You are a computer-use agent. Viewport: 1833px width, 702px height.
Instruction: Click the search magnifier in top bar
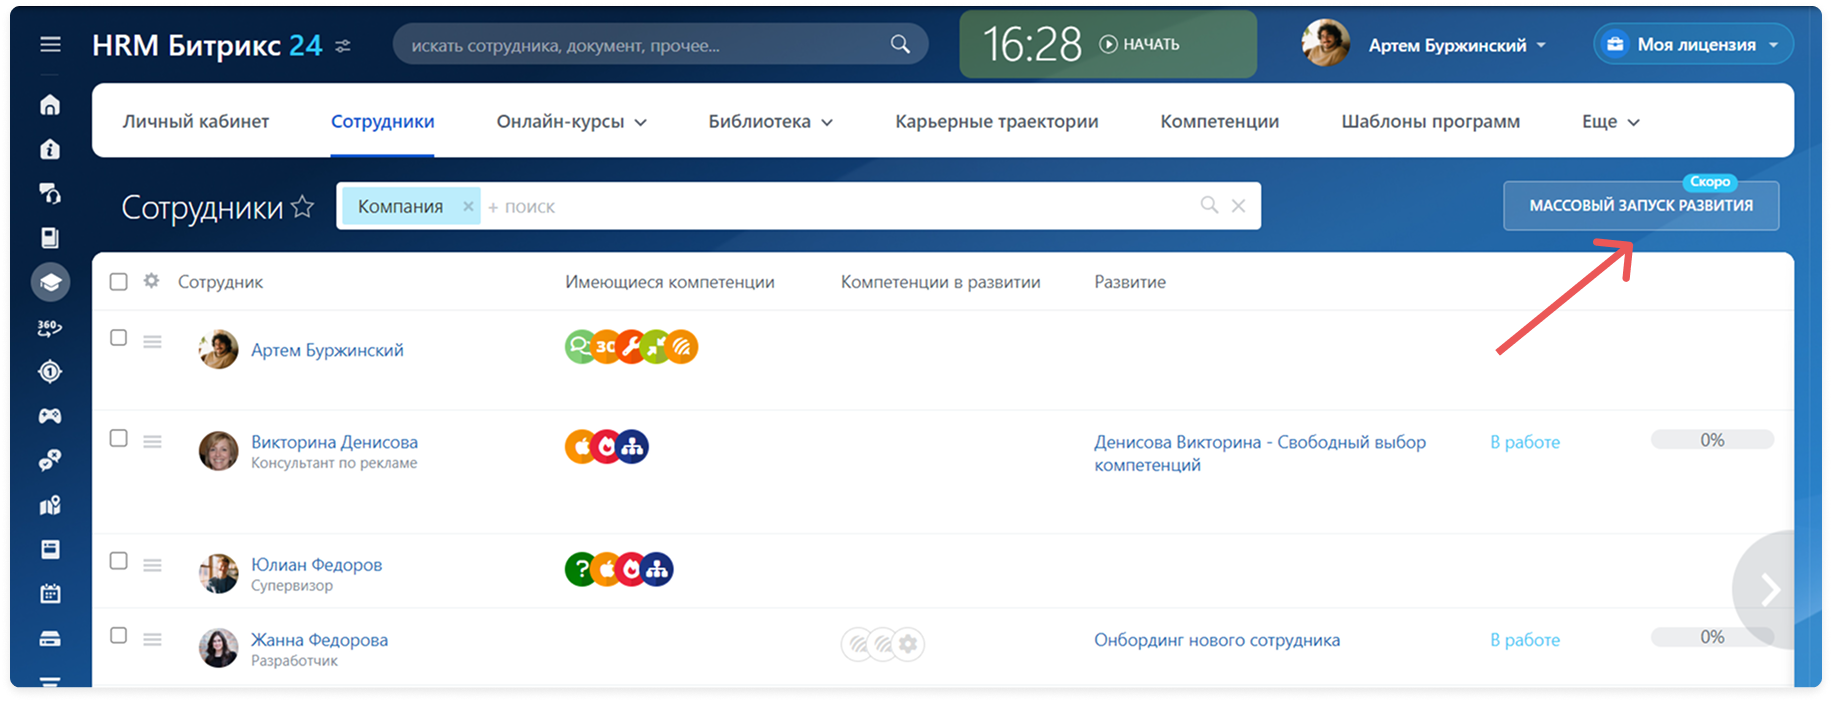pos(900,45)
